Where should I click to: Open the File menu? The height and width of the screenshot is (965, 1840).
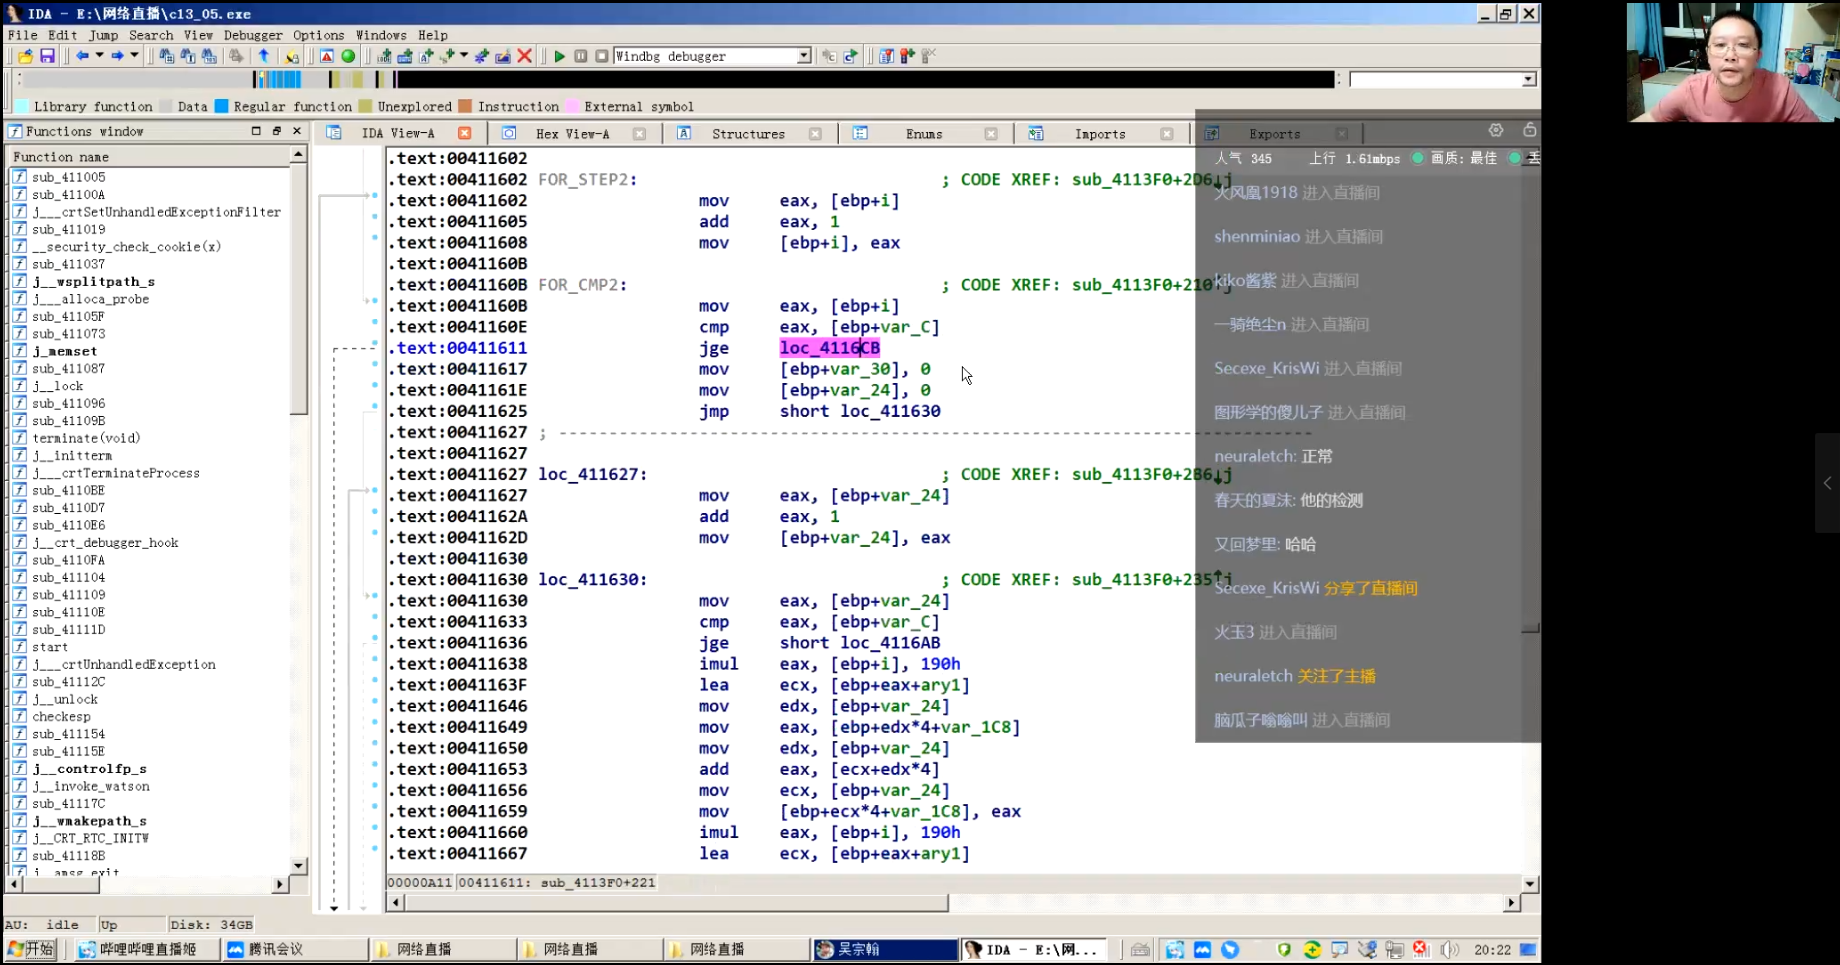pos(22,35)
